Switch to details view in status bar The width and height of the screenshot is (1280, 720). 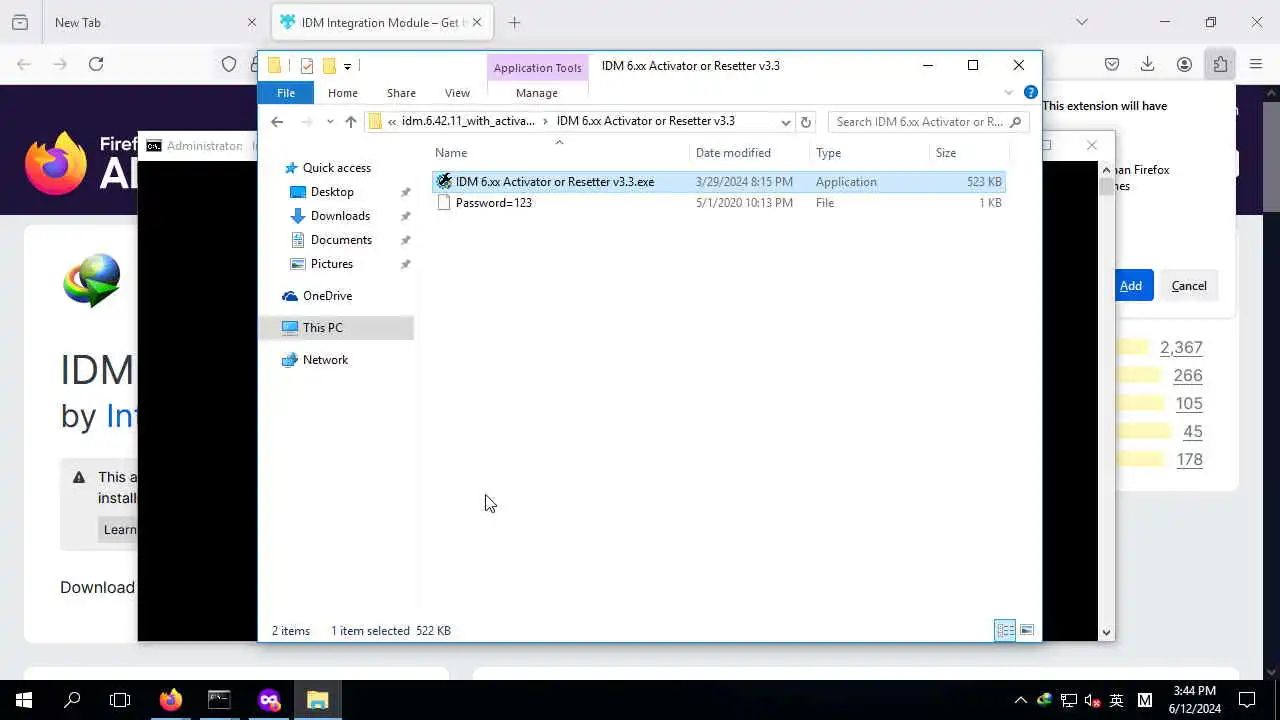1005,630
